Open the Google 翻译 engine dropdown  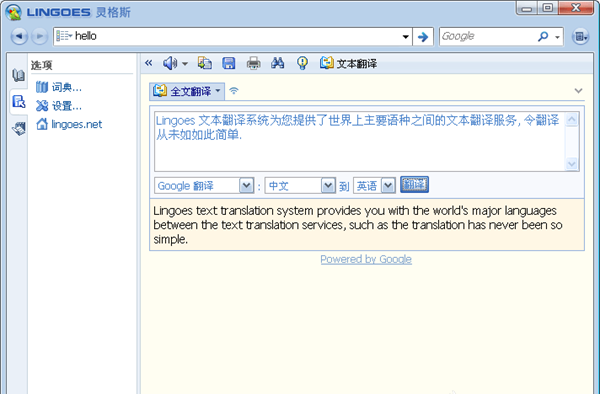(204, 186)
